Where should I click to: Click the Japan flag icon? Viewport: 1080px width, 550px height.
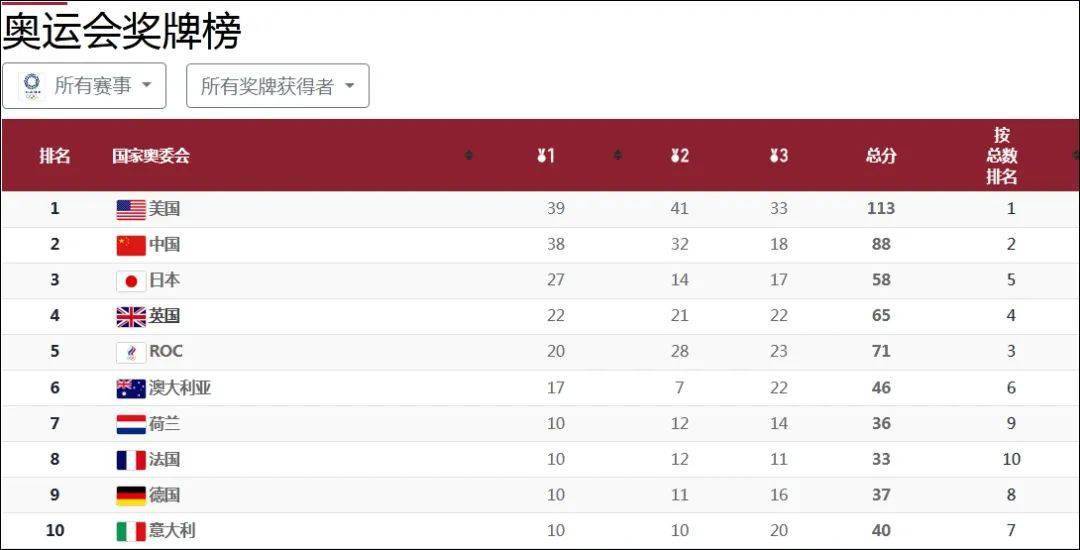(131, 281)
